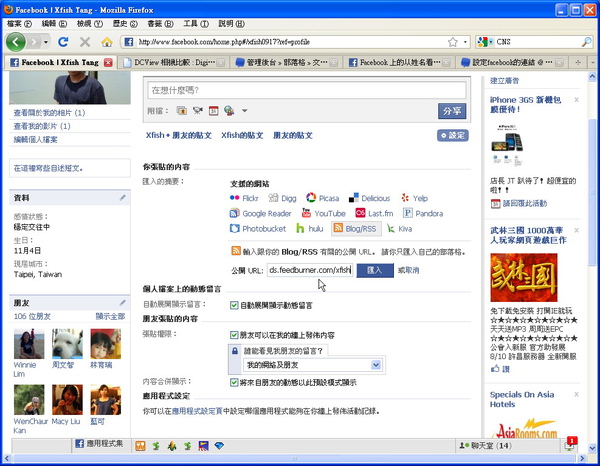Click the Firefox forward arrow button
The width and height of the screenshot is (600, 466).
(x=34, y=42)
